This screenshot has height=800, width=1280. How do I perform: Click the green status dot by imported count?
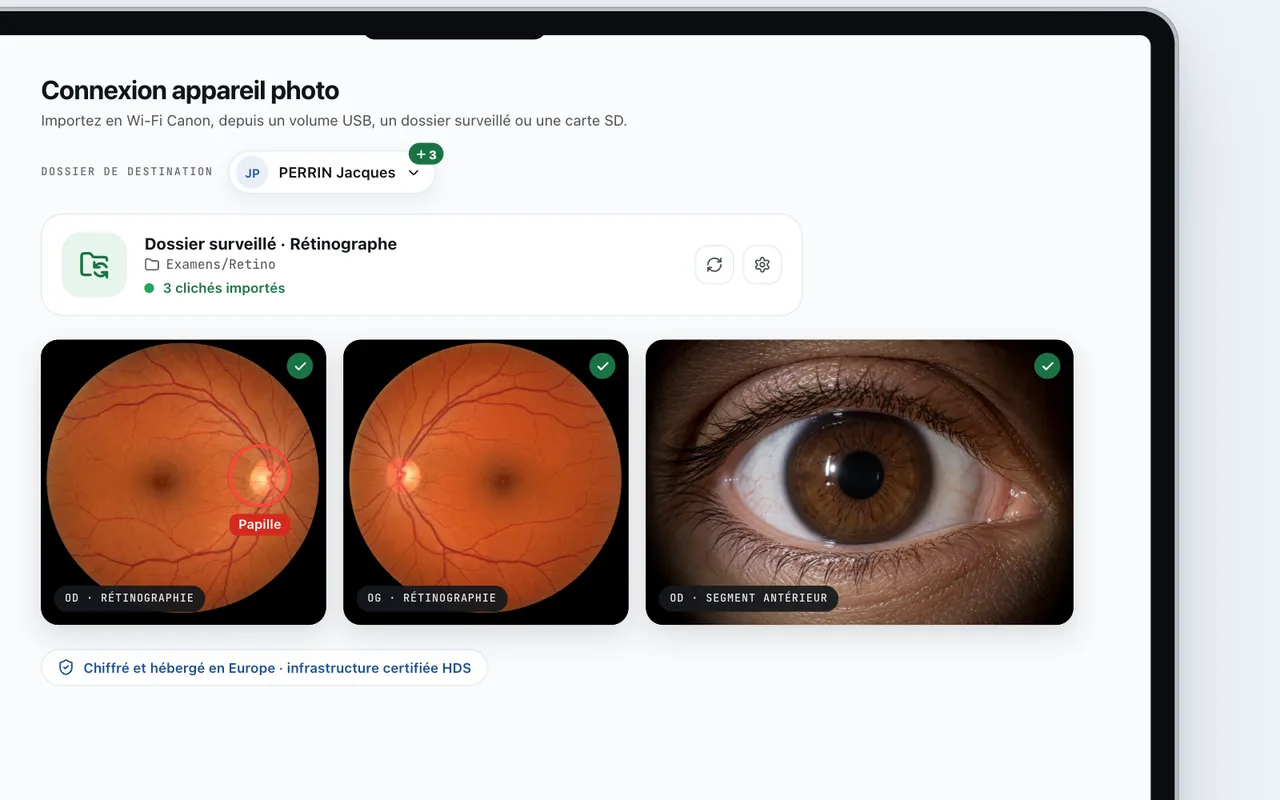pyautogui.click(x=149, y=288)
